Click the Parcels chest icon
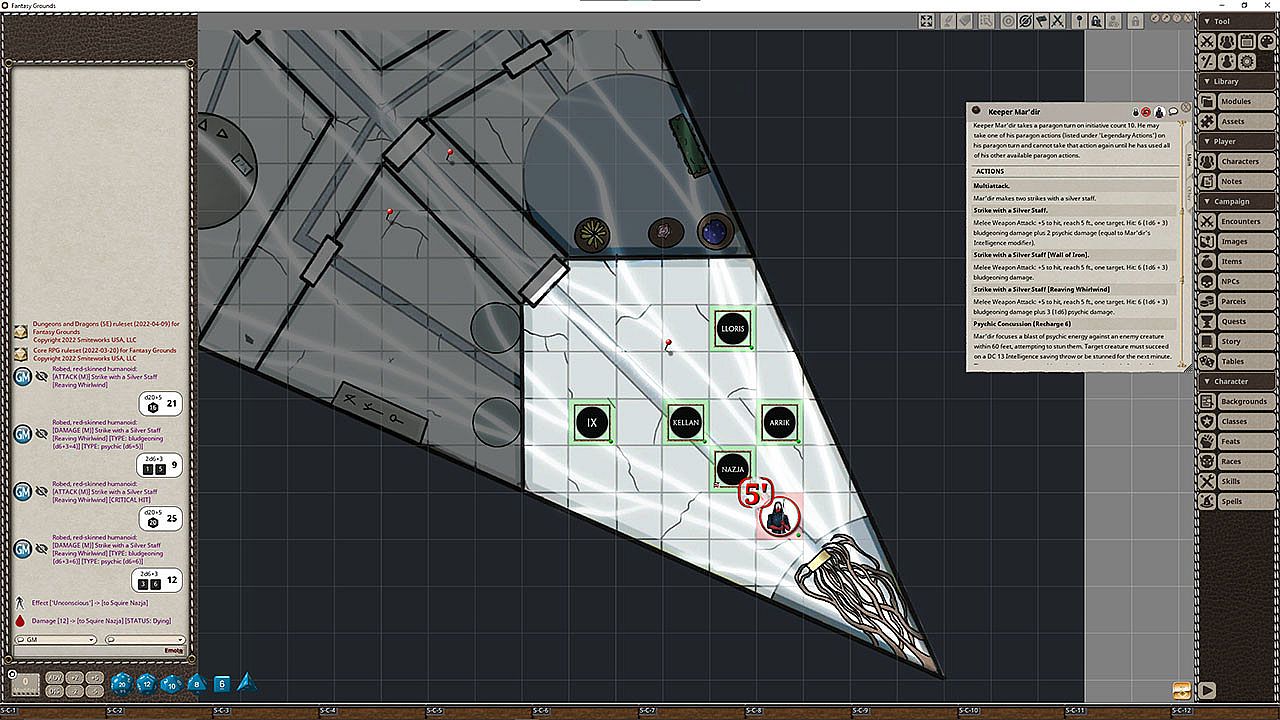This screenshot has height=720, width=1280. click(x=1207, y=301)
